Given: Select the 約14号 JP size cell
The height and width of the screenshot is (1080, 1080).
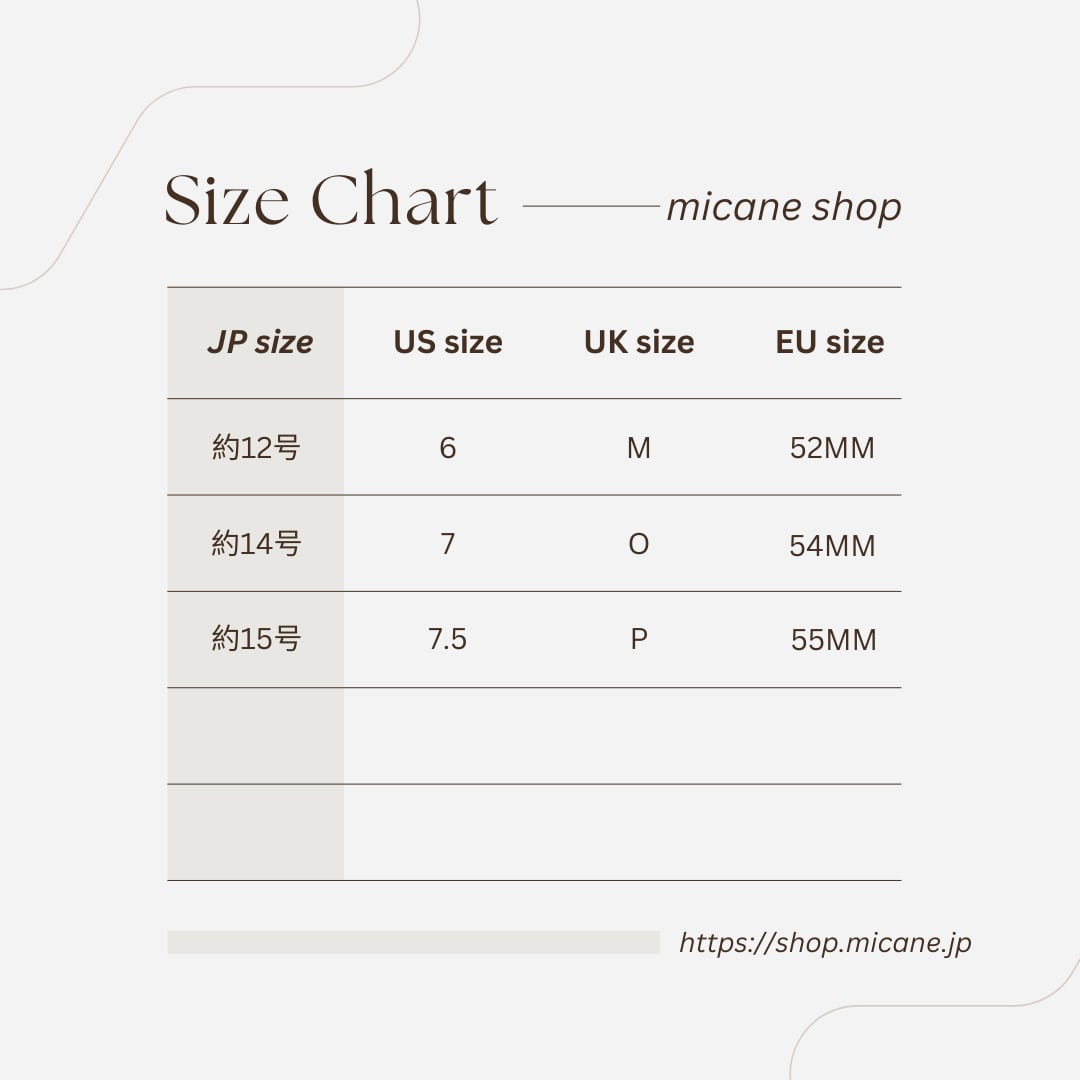Looking at the screenshot, I should click(x=256, y=544).
